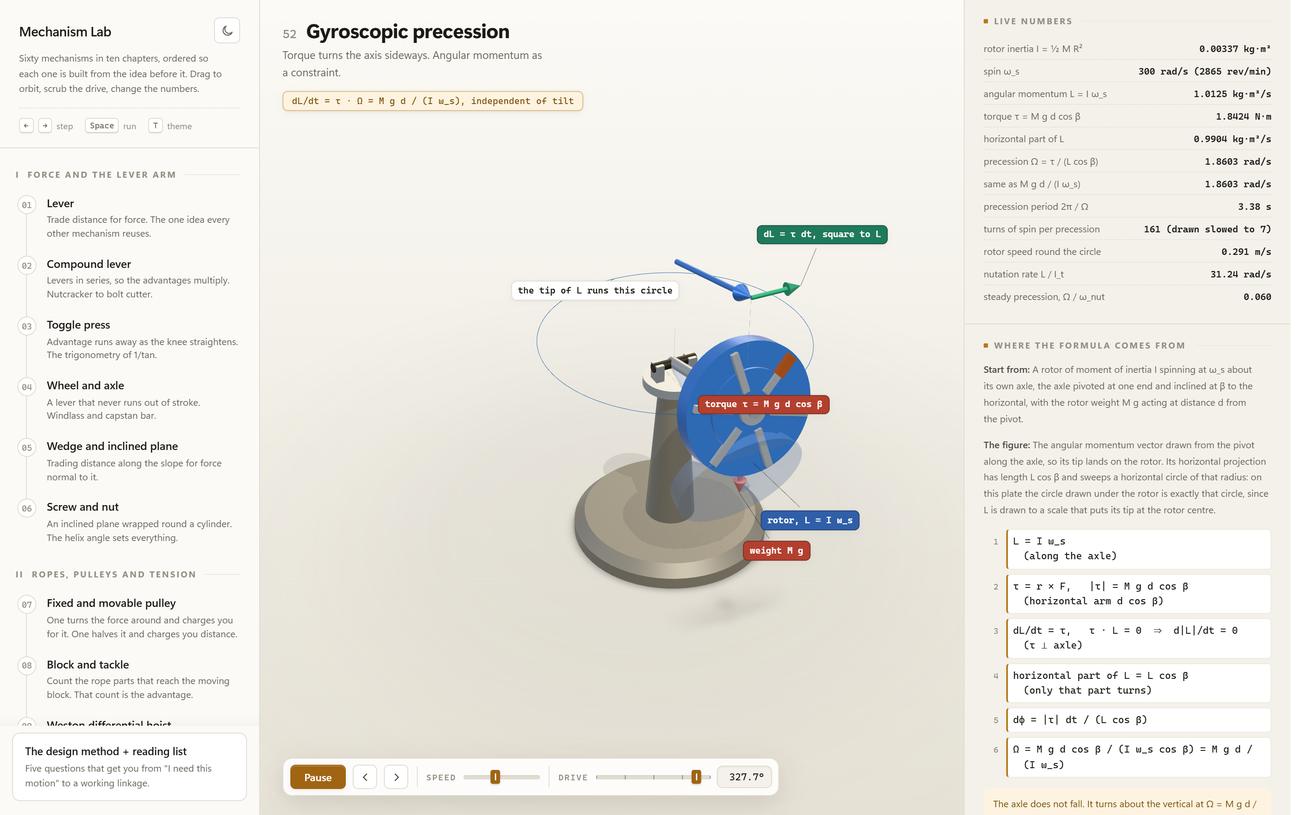Click derivation step 3: dL/dt = τ

click(x=1138, y=638)
